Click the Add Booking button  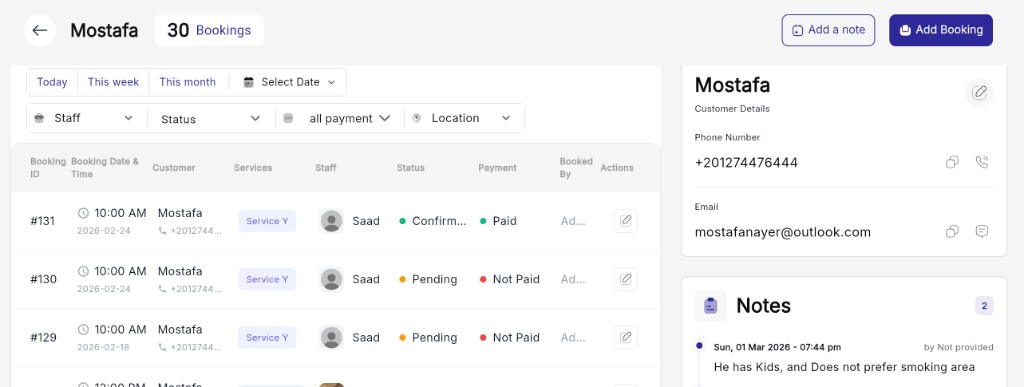point(941,30)
